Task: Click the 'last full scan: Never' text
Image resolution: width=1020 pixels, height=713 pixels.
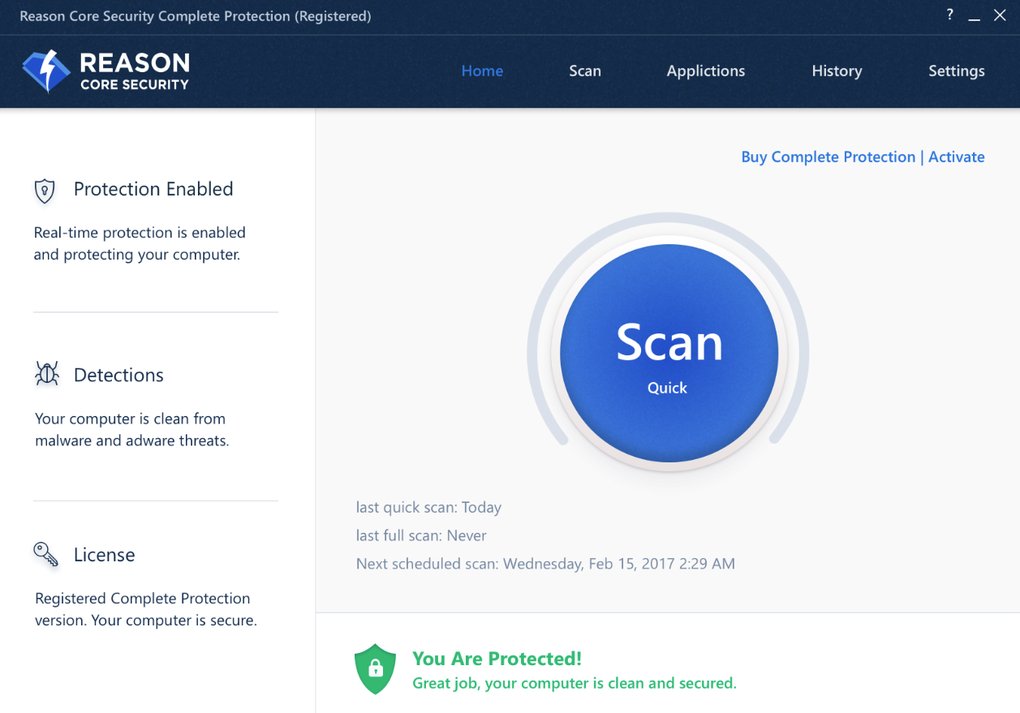Action: click(x=421, y=535)
